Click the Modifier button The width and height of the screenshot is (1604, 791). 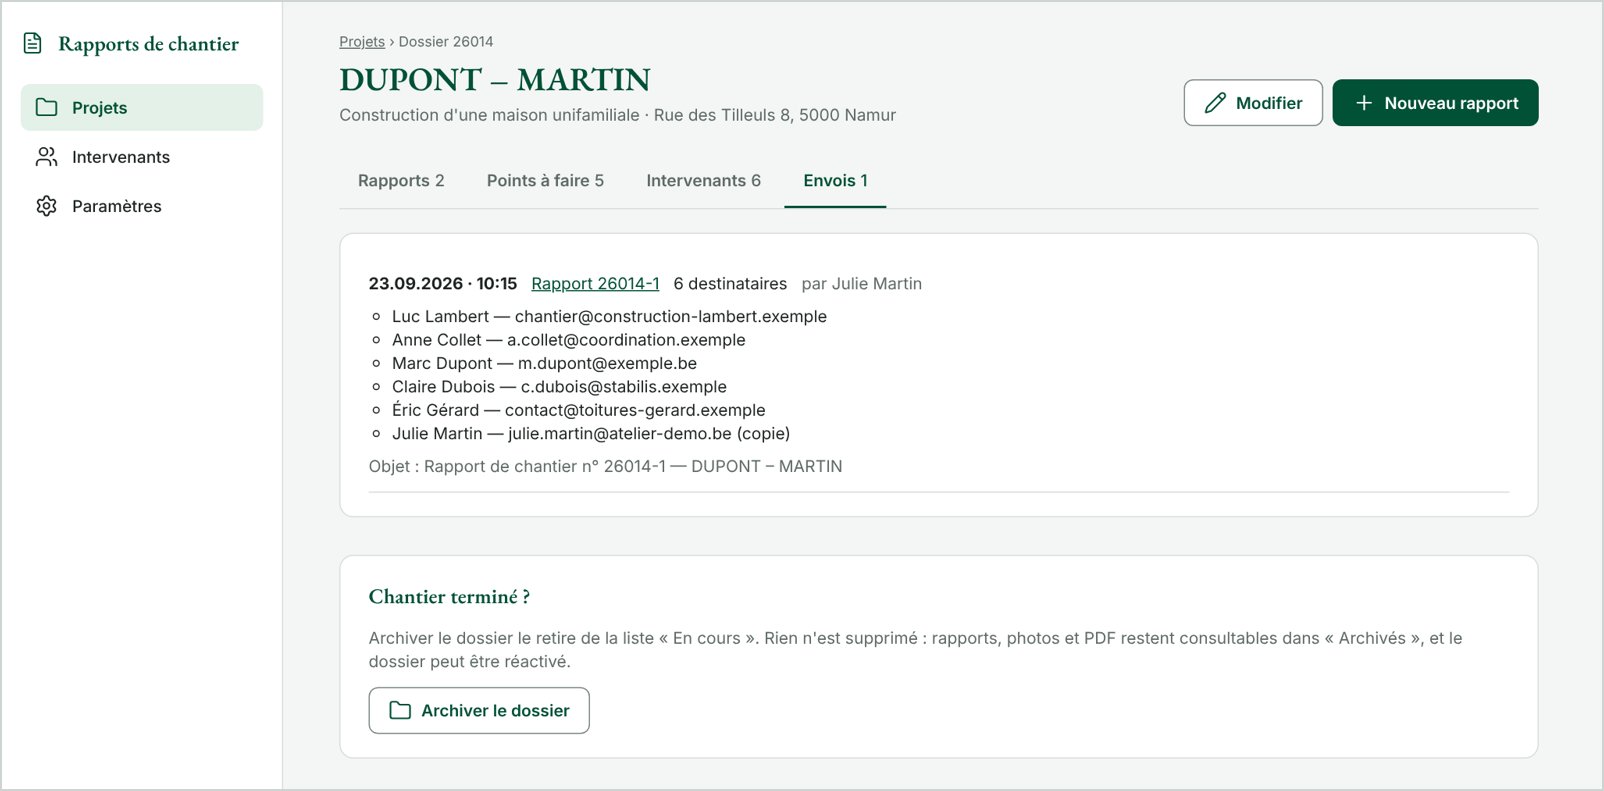click(x=1253, y=103)
